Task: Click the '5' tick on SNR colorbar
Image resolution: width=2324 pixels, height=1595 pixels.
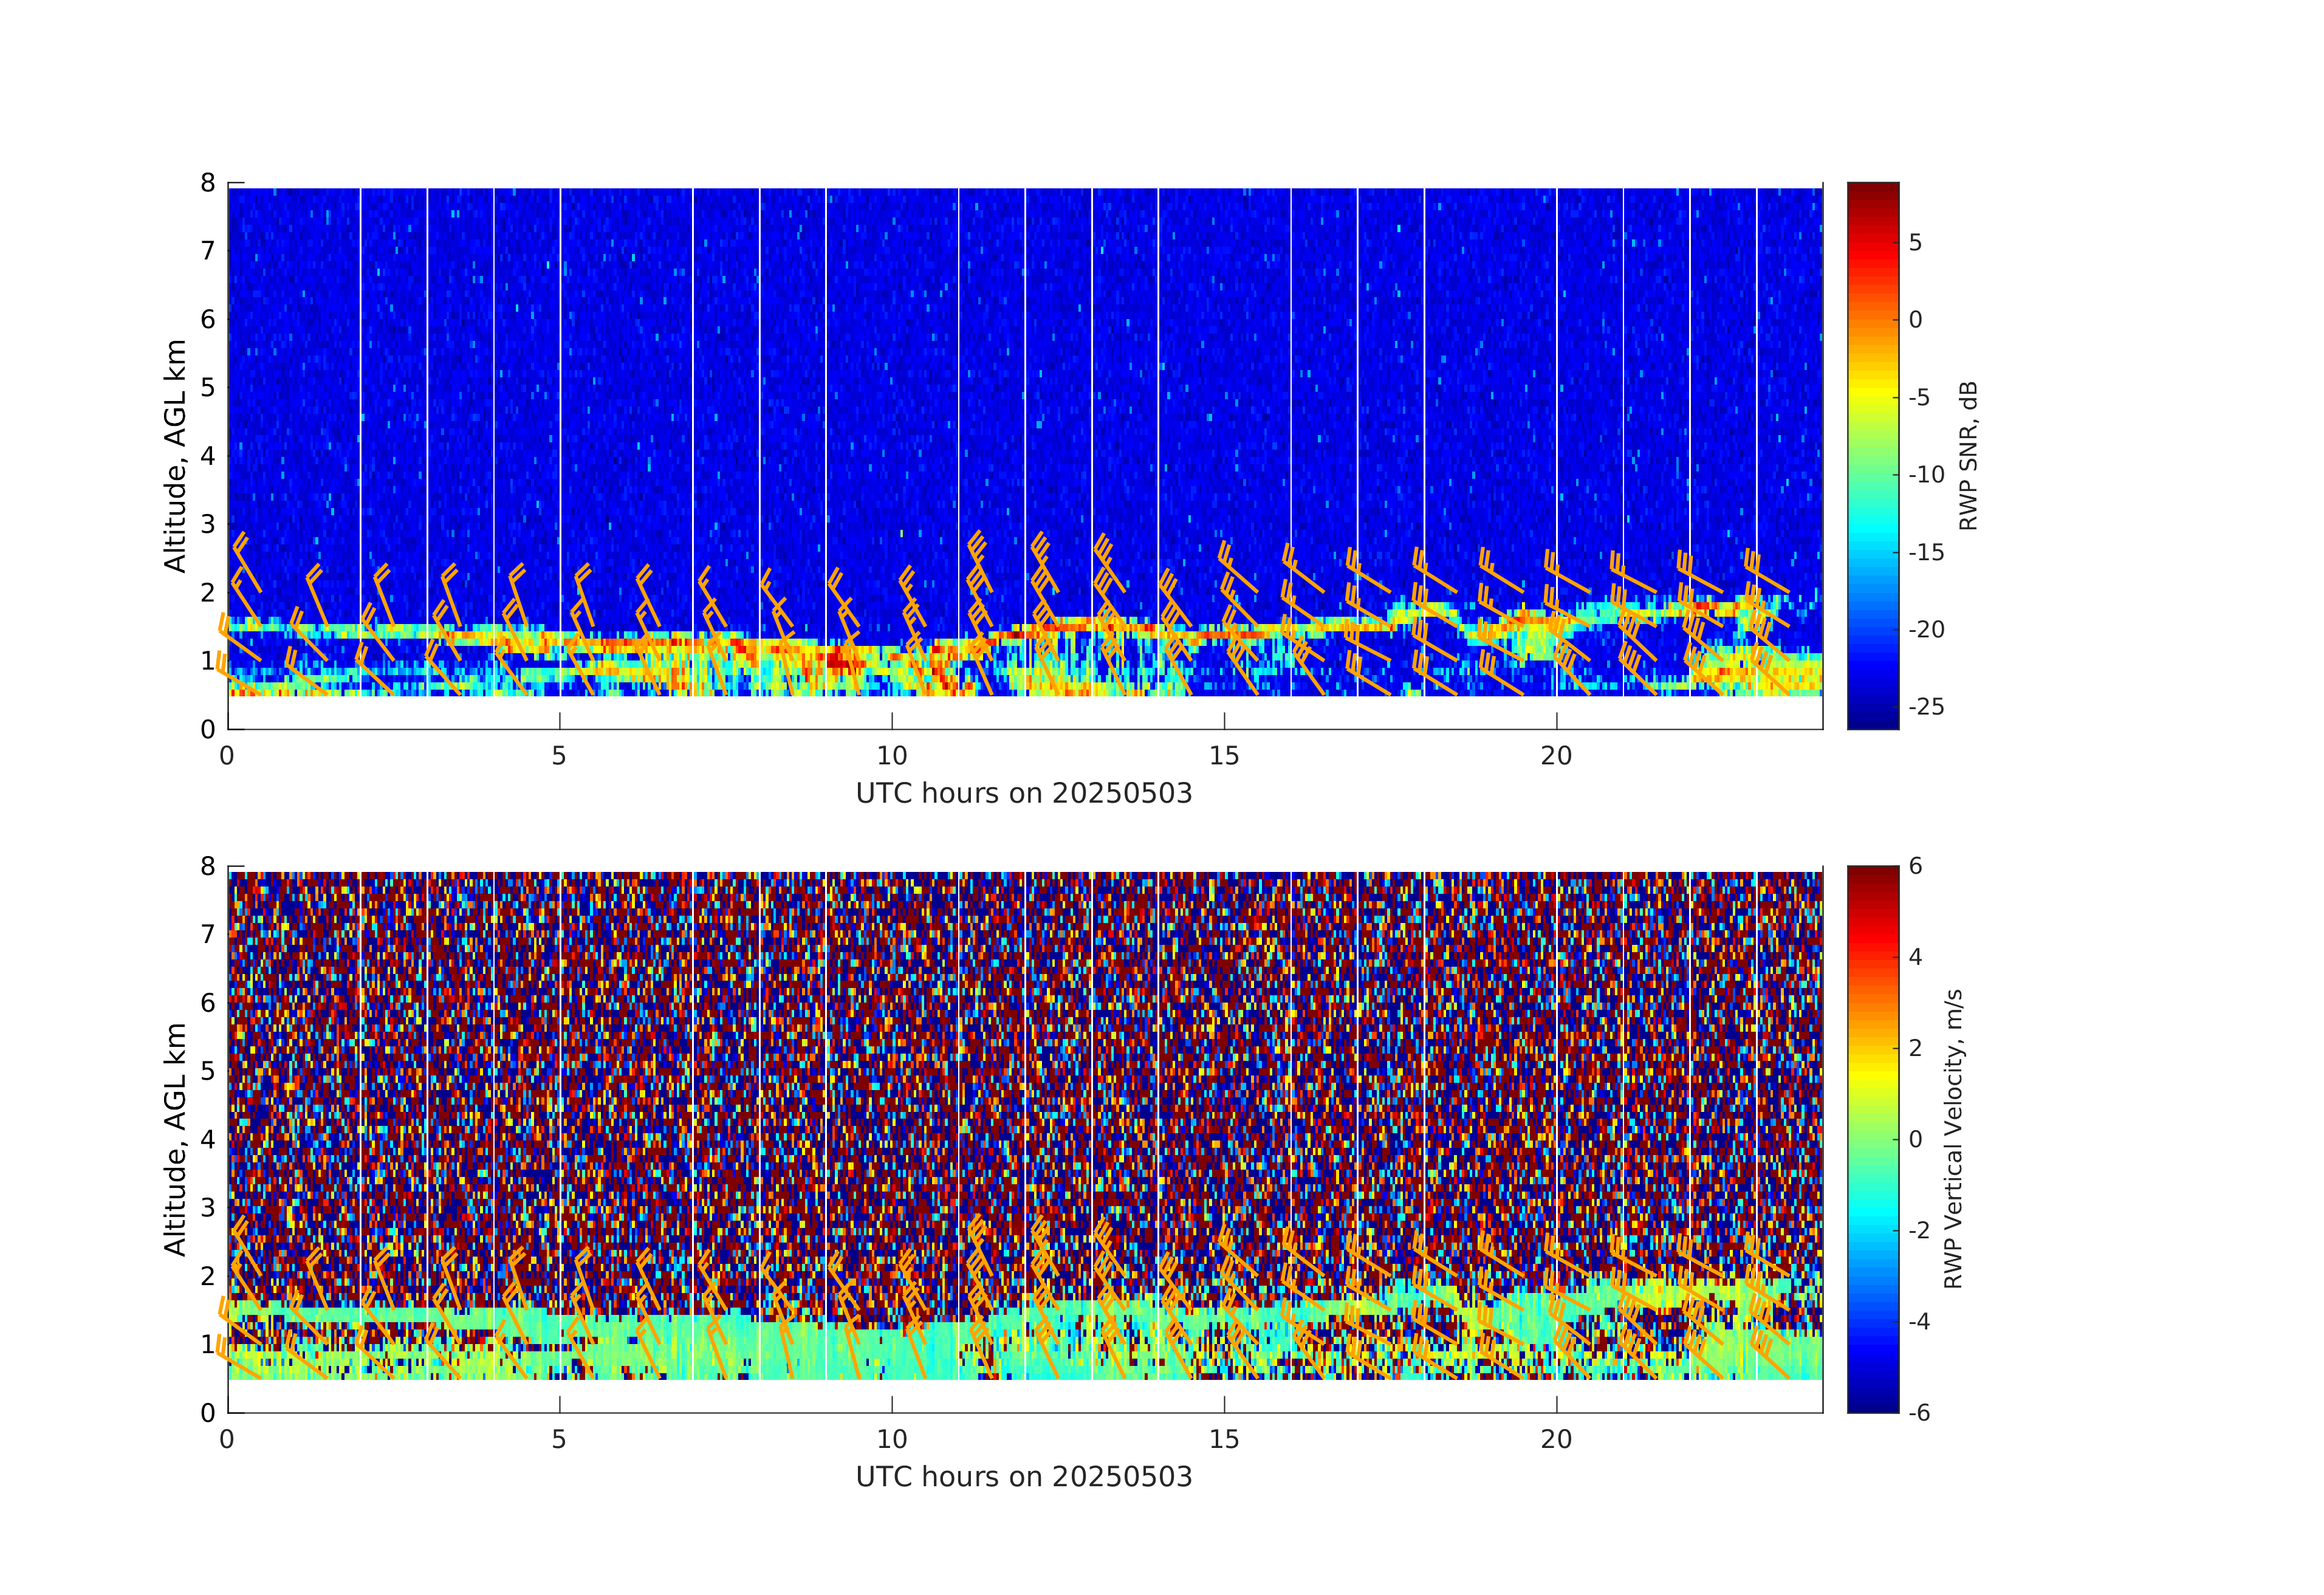Action: pos(1916,243)
